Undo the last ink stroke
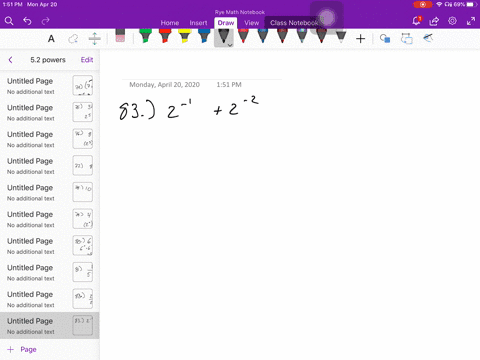Image resolution: width=480 pixels, height=360 pixels. pyautogui.click(x=27, y=21)
